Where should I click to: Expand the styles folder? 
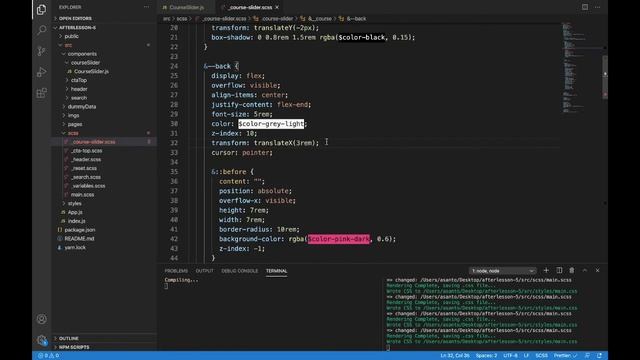click(74, 203)
